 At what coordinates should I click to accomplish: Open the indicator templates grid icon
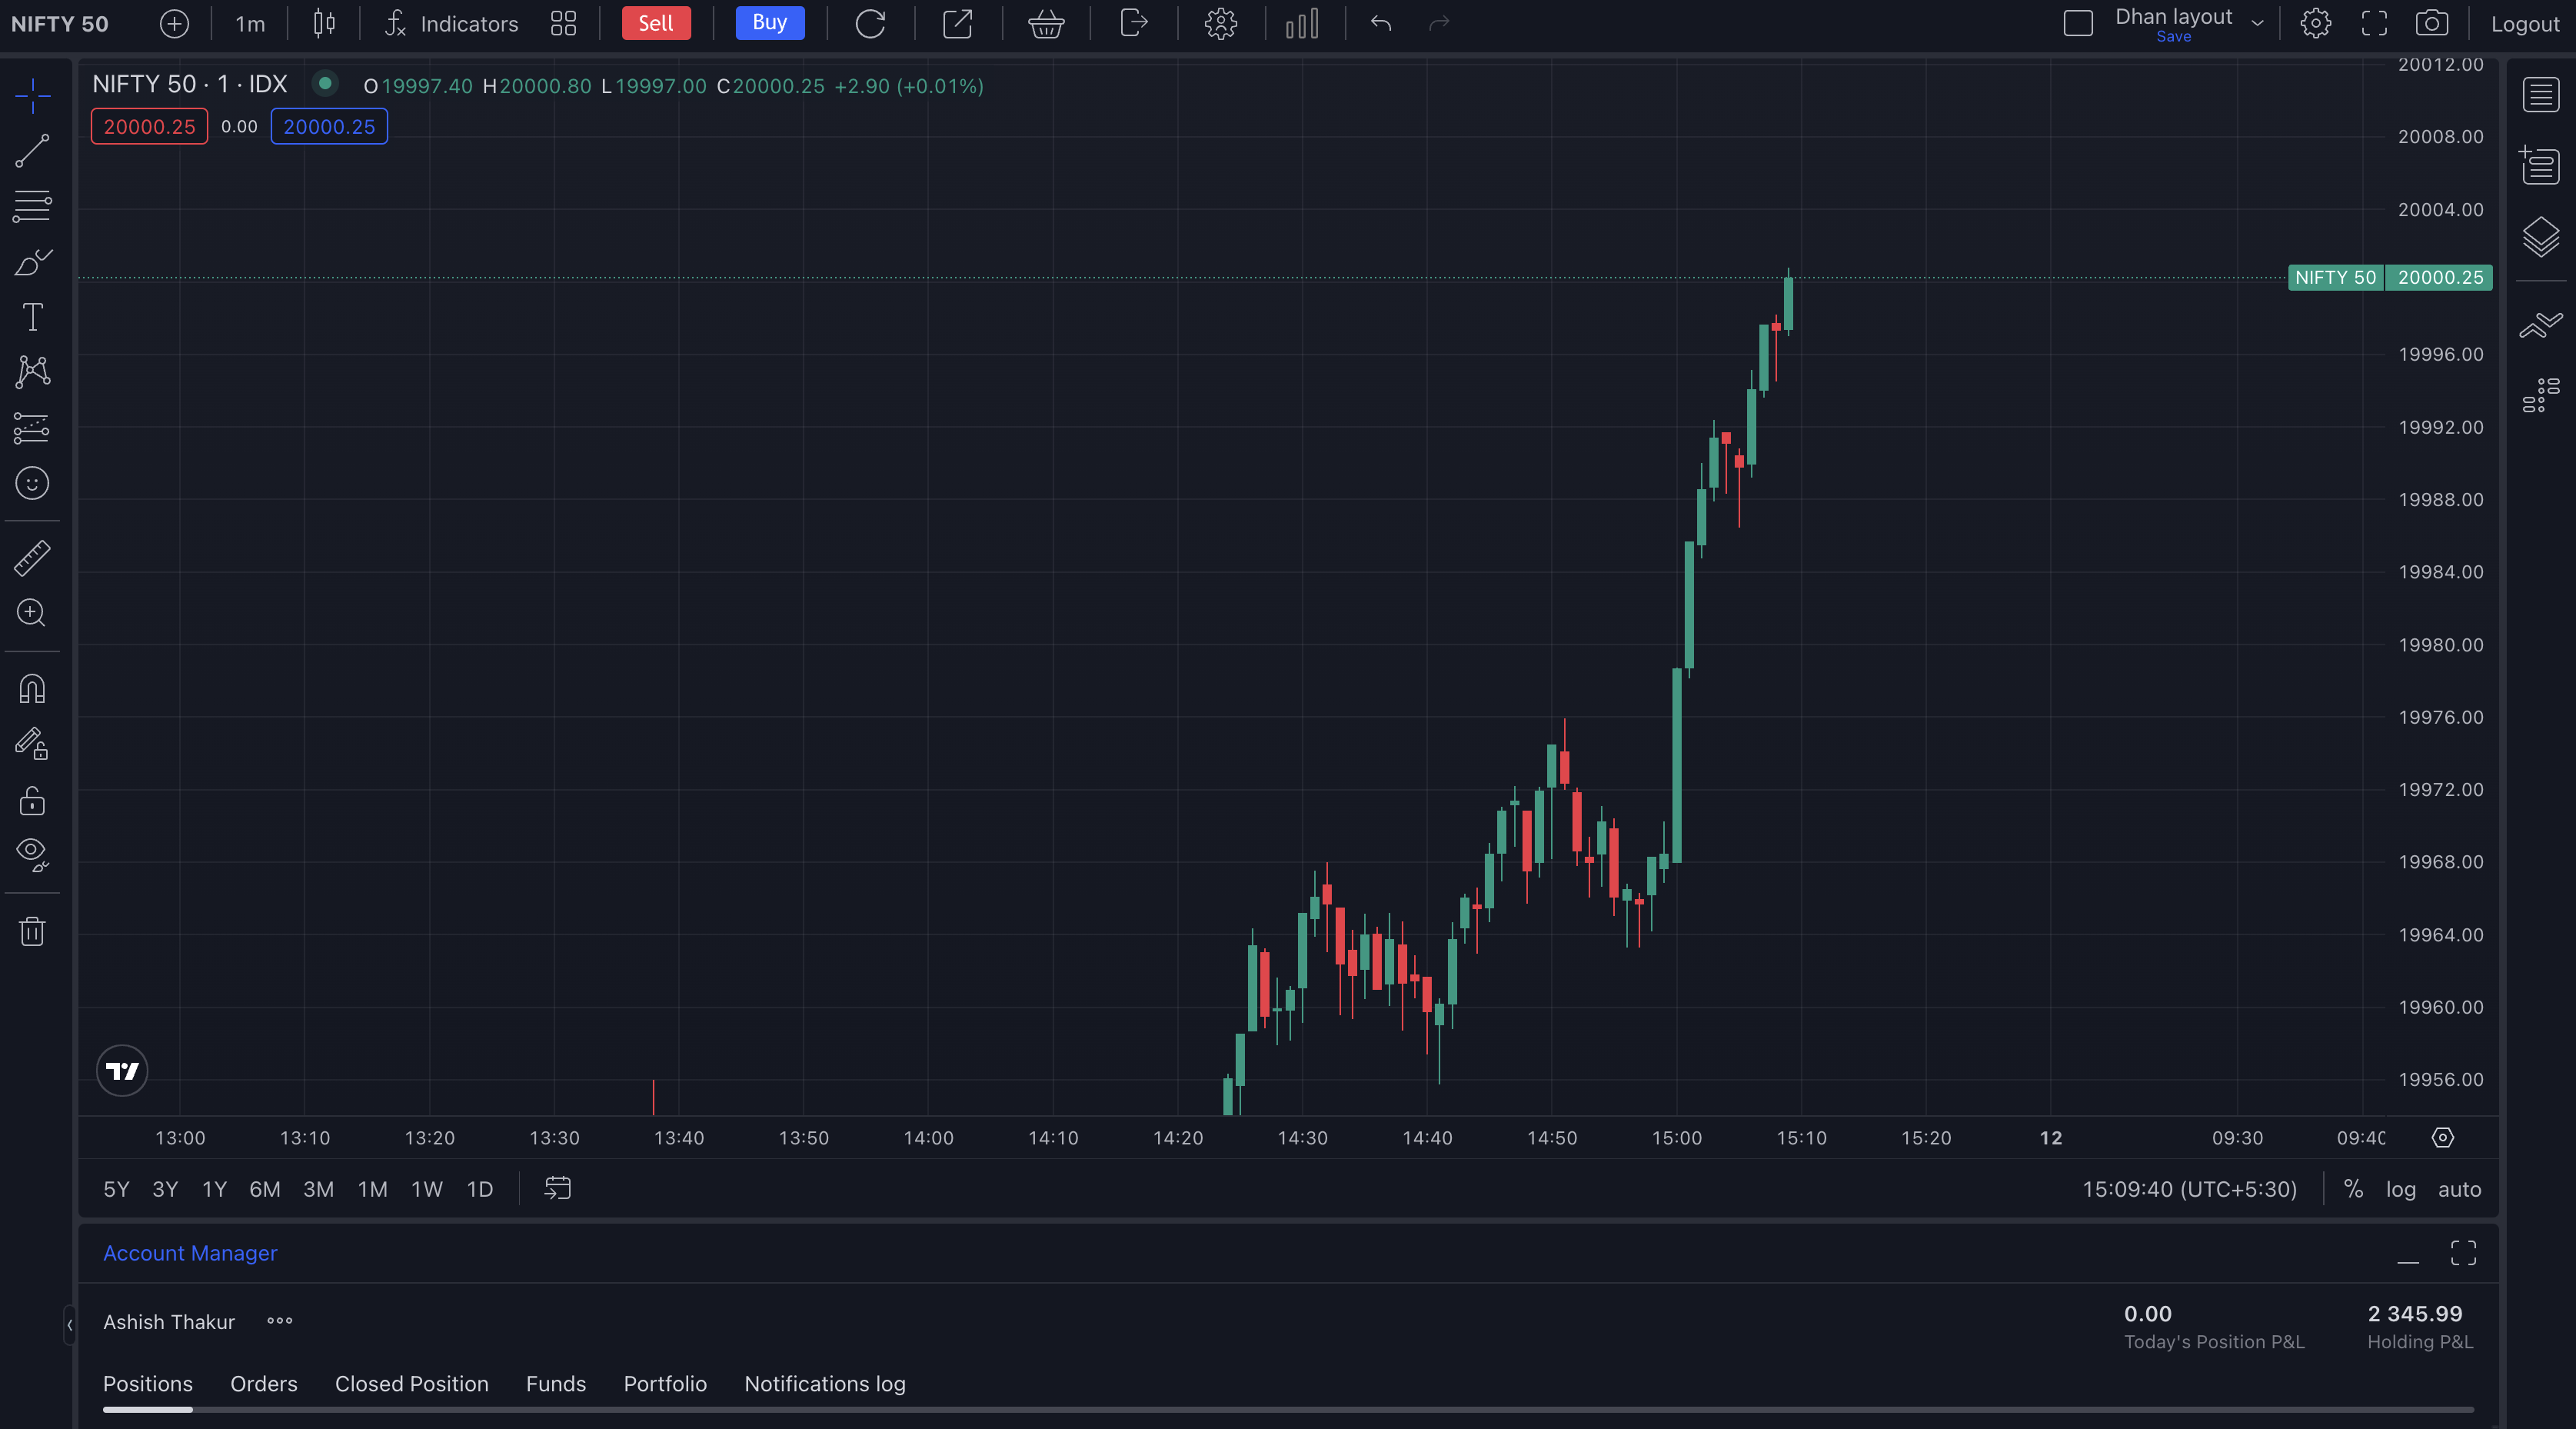[x=564, y=24]
